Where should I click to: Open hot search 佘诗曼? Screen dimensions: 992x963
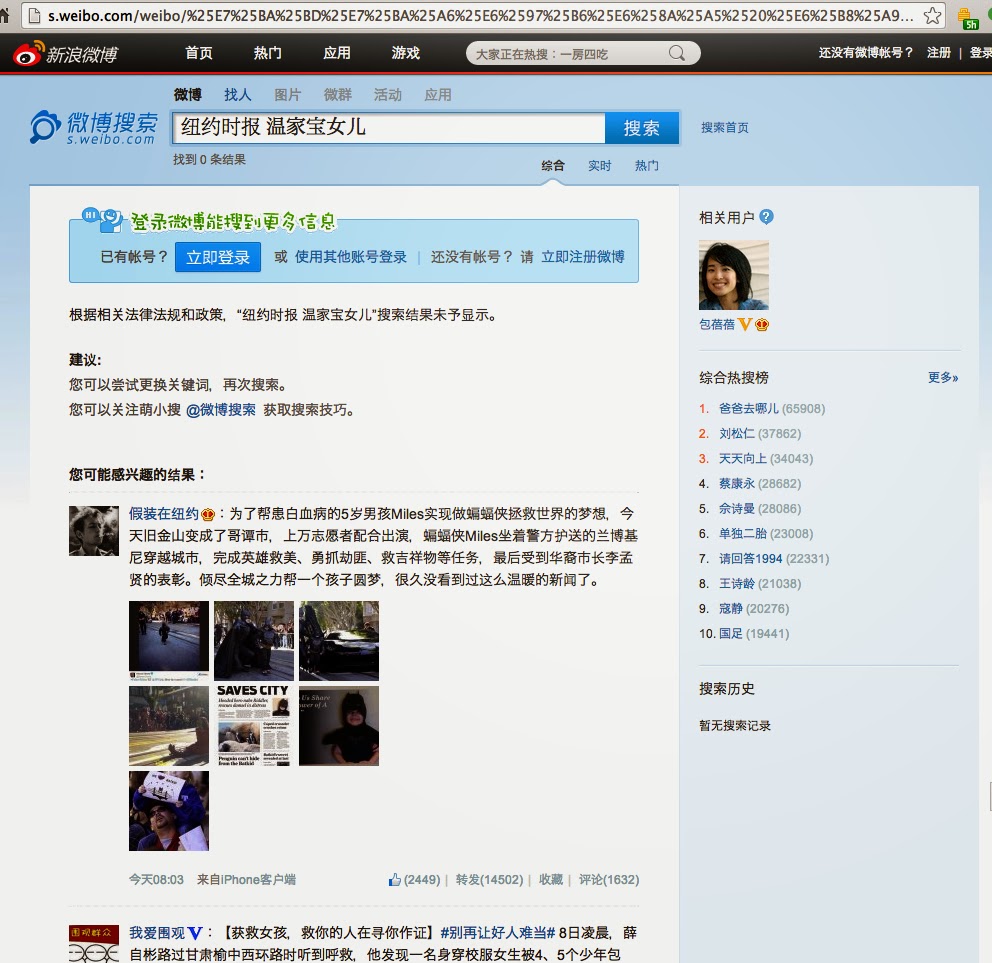tap(737, 509)
